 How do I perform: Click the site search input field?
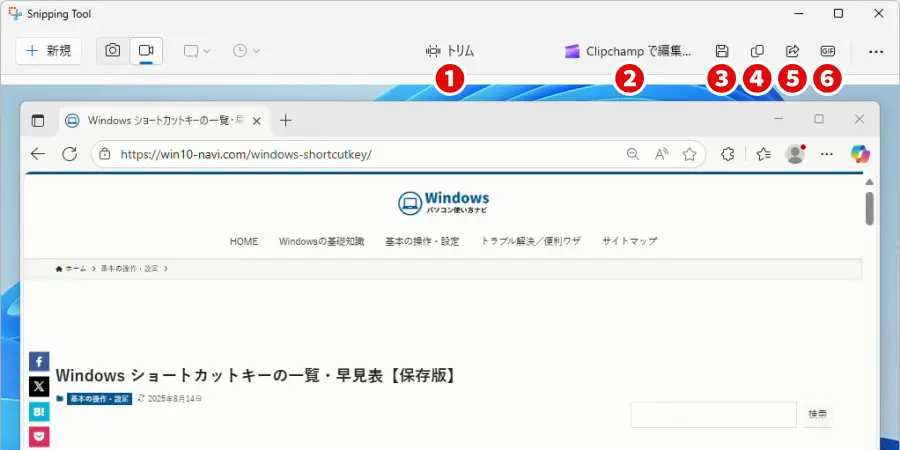[713, 414]
